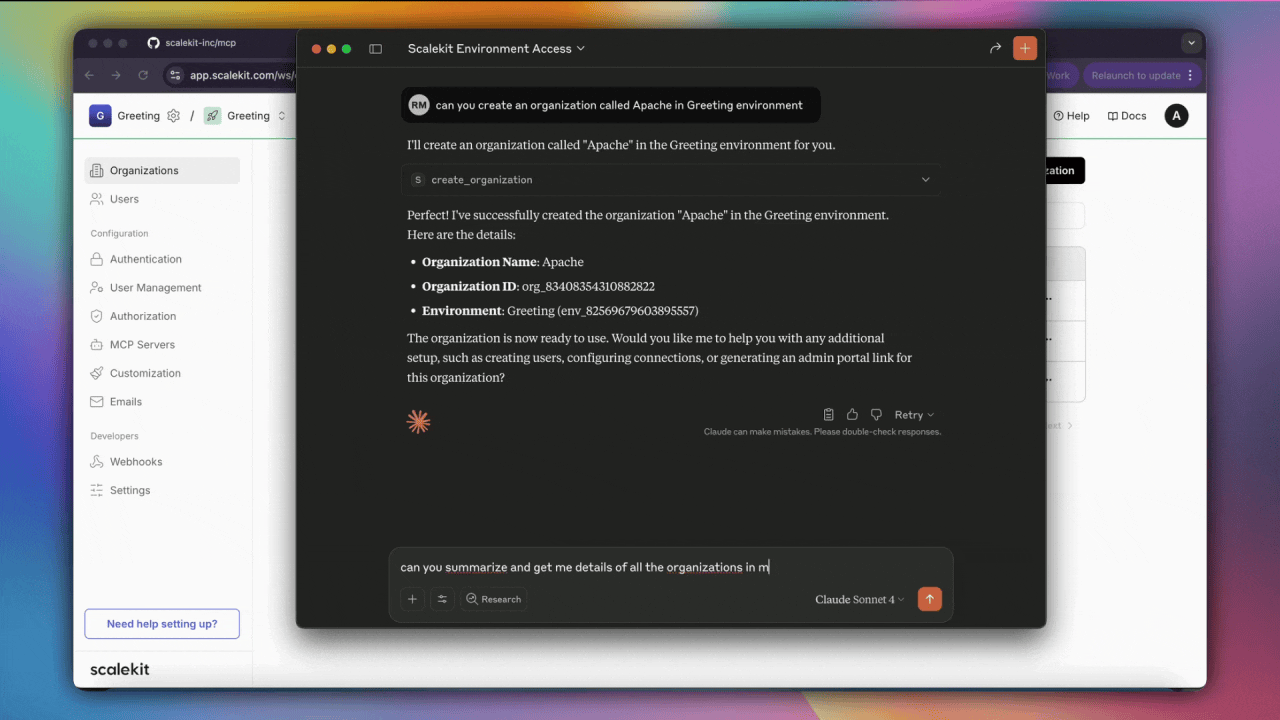Image resolution: width=1280 pixels, height=720 pixels.
Task: Open Customization in Scalekit sidebar
Action: (x=162, y=373)
